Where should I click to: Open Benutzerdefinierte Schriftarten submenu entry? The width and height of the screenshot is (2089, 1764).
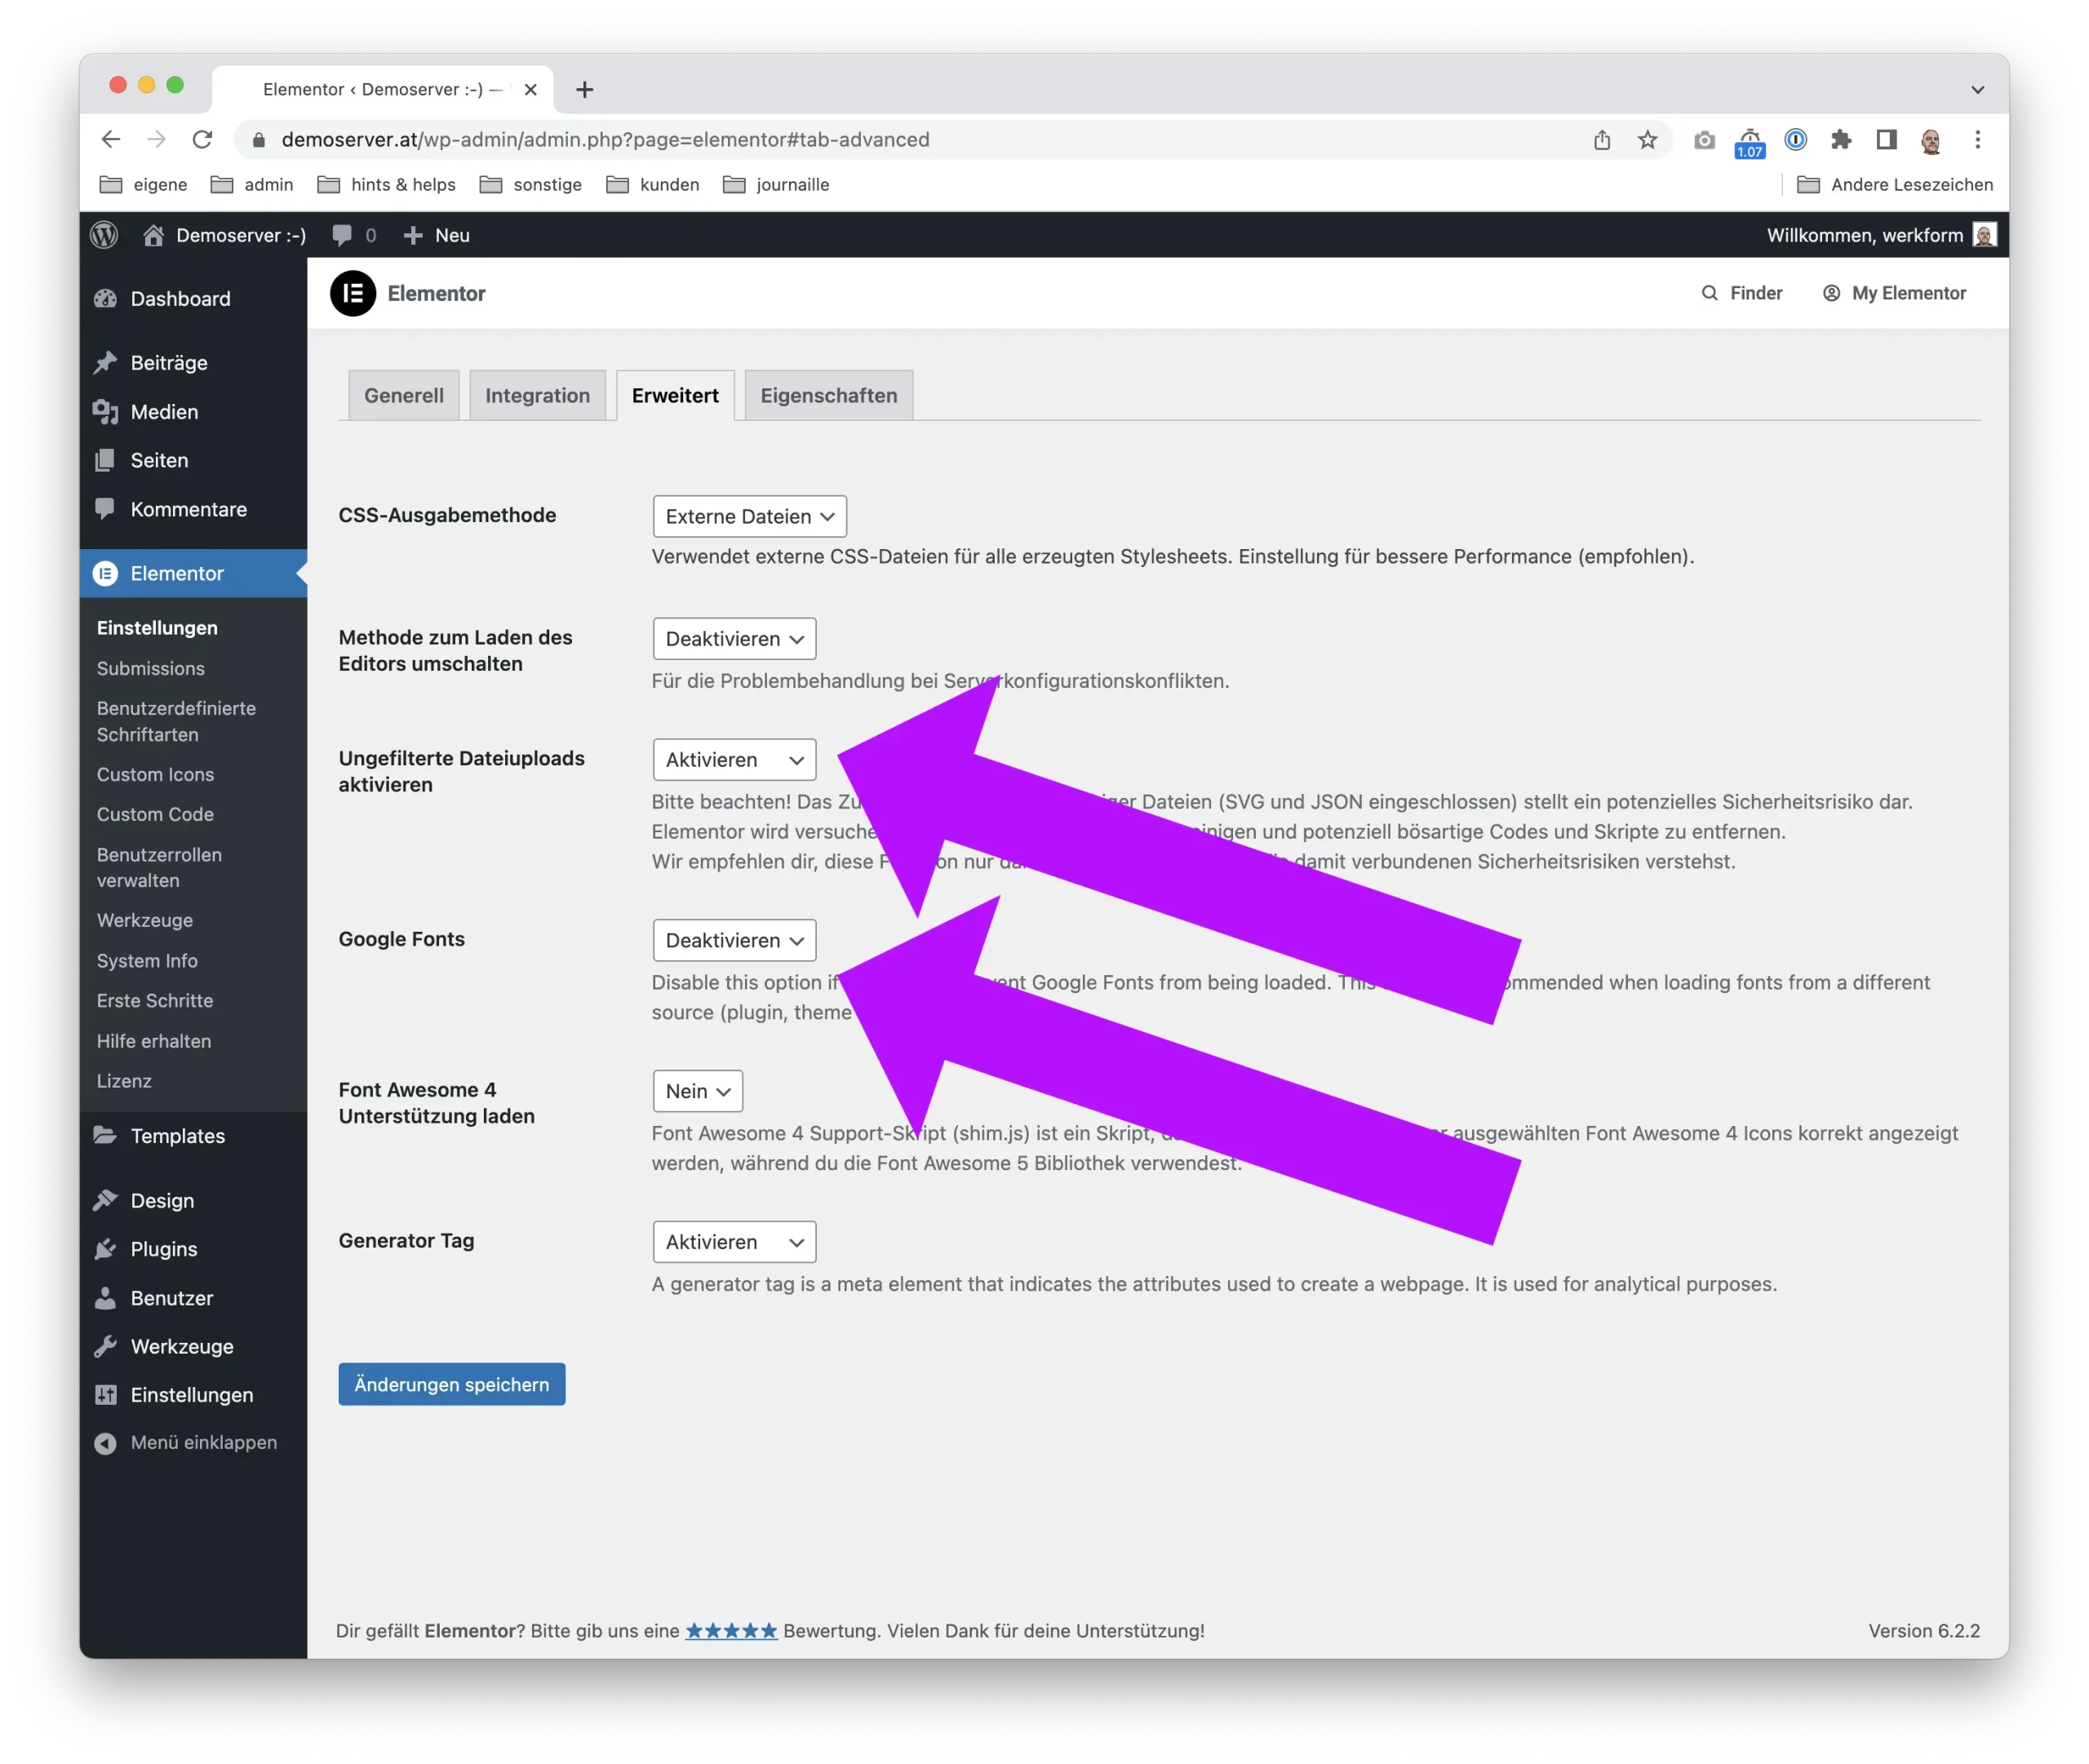point(176,722)
